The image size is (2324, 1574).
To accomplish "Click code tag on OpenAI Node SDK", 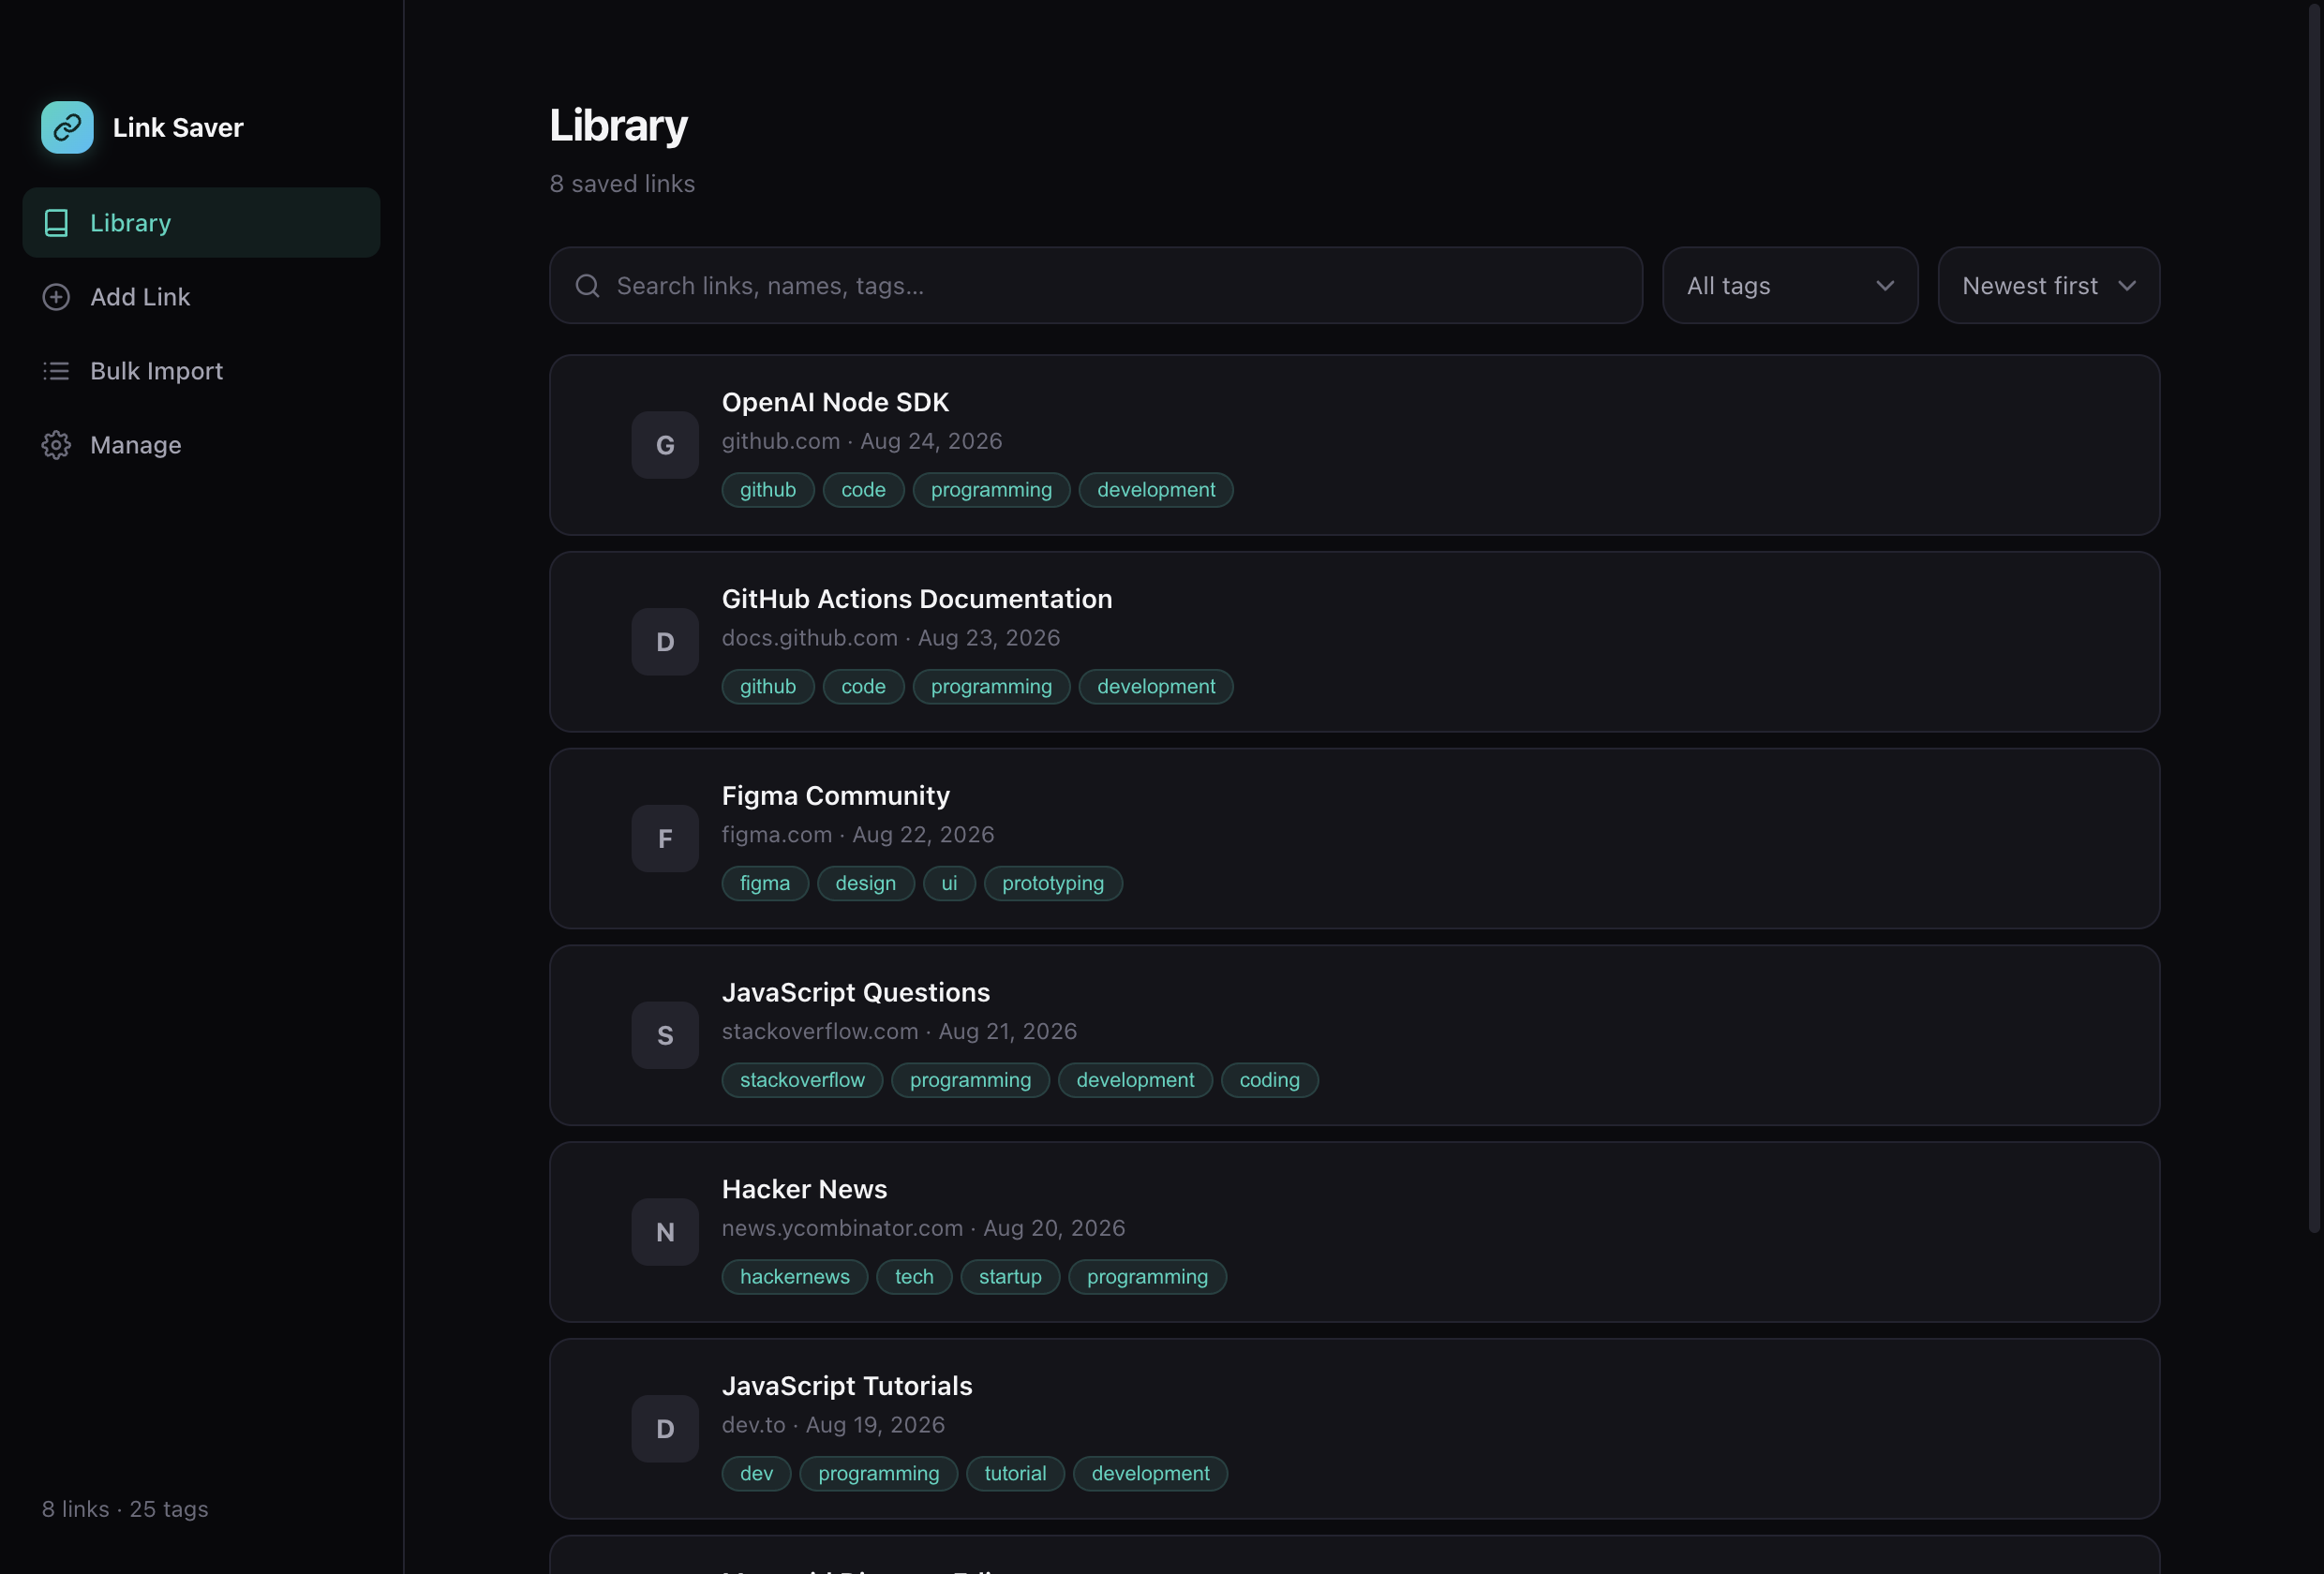I will pos(863,490).
